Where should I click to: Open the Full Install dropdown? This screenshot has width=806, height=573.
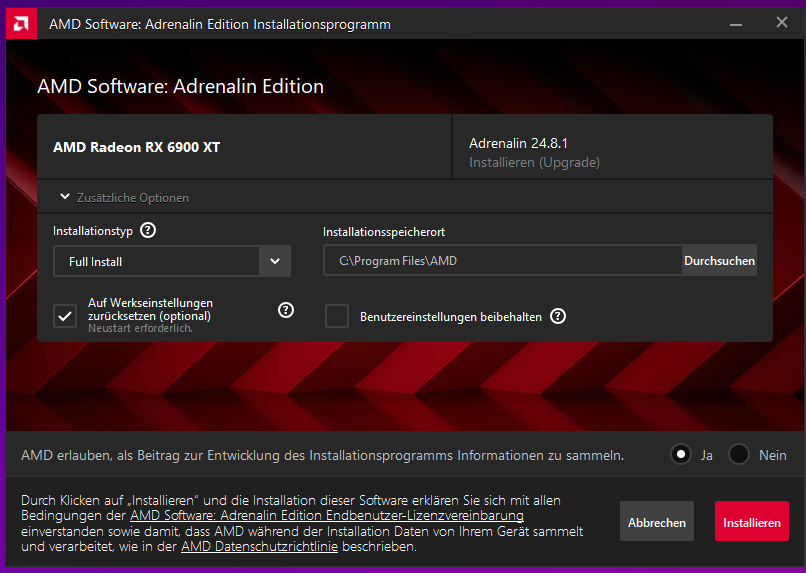pos(172,261)
